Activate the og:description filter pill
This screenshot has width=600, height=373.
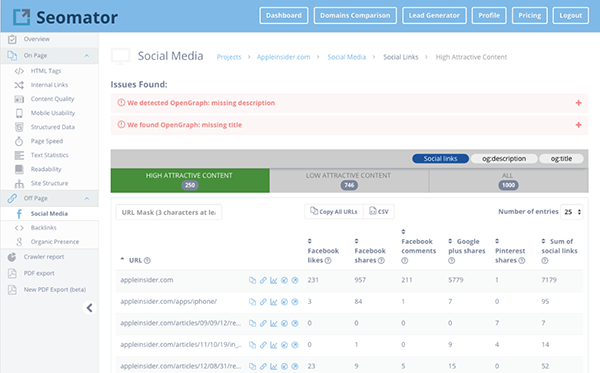tap(504, 158)
